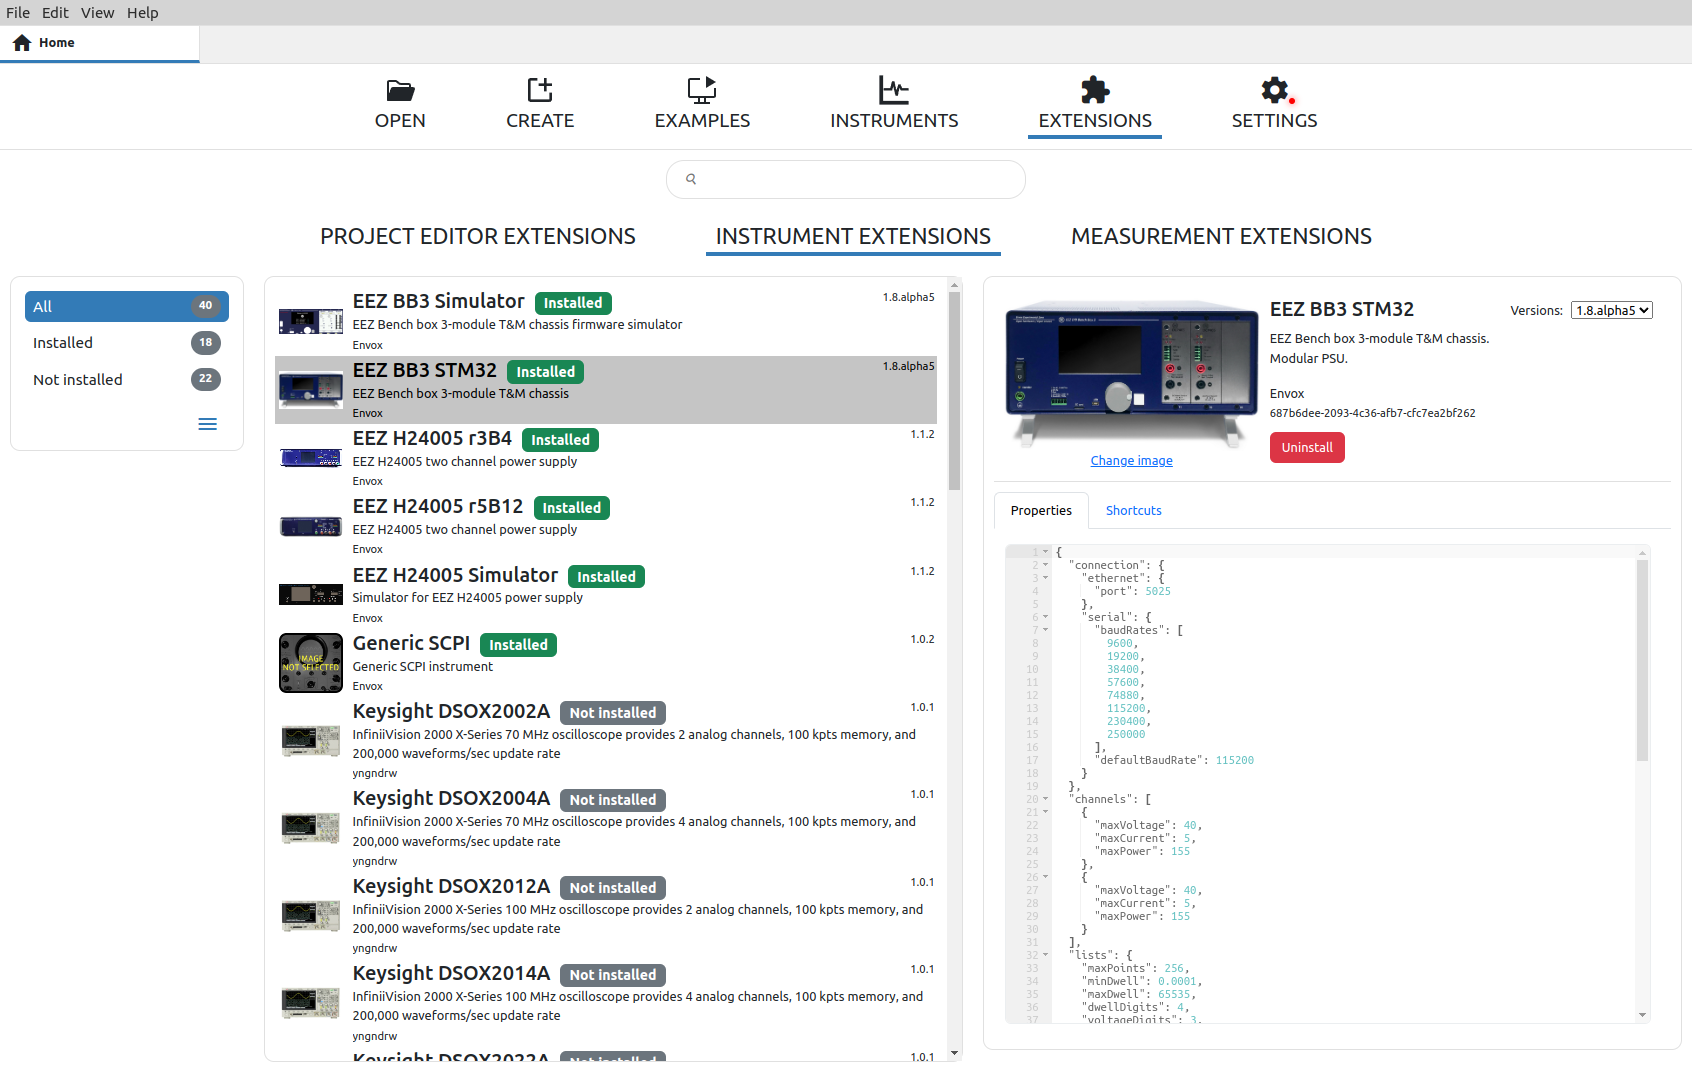The image size is (1692, 1072).
Task: Select Keysight DSOX2002A entry title
Action: pos(451,712)
